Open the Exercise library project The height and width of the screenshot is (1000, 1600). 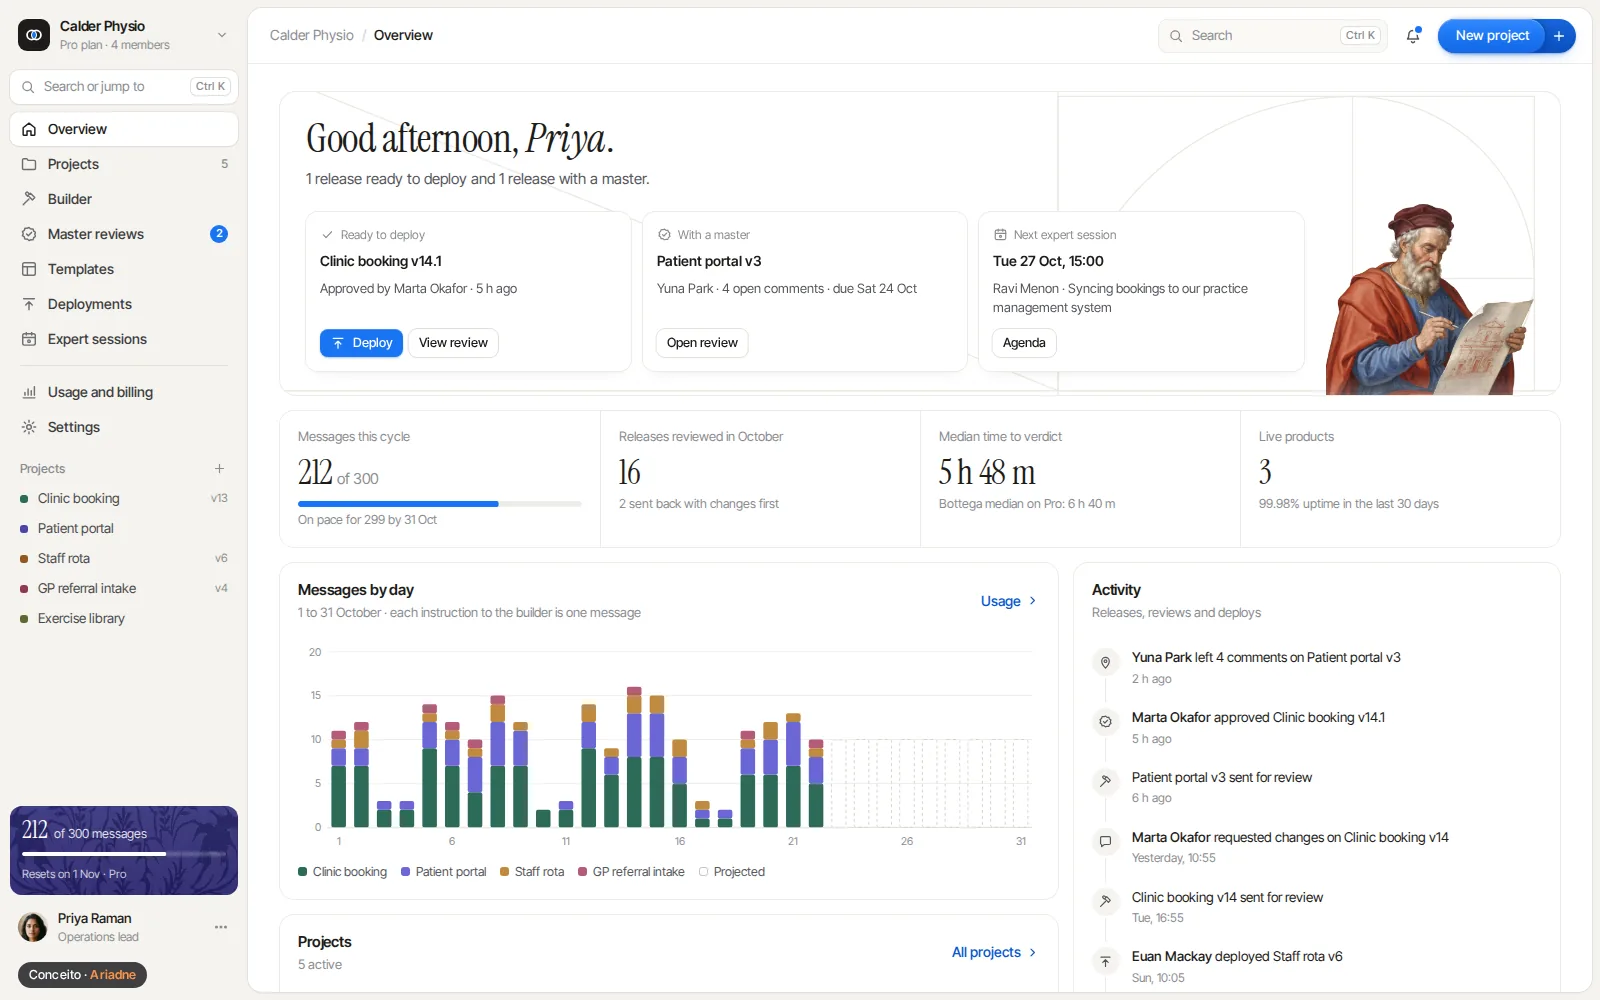(124, 618)
